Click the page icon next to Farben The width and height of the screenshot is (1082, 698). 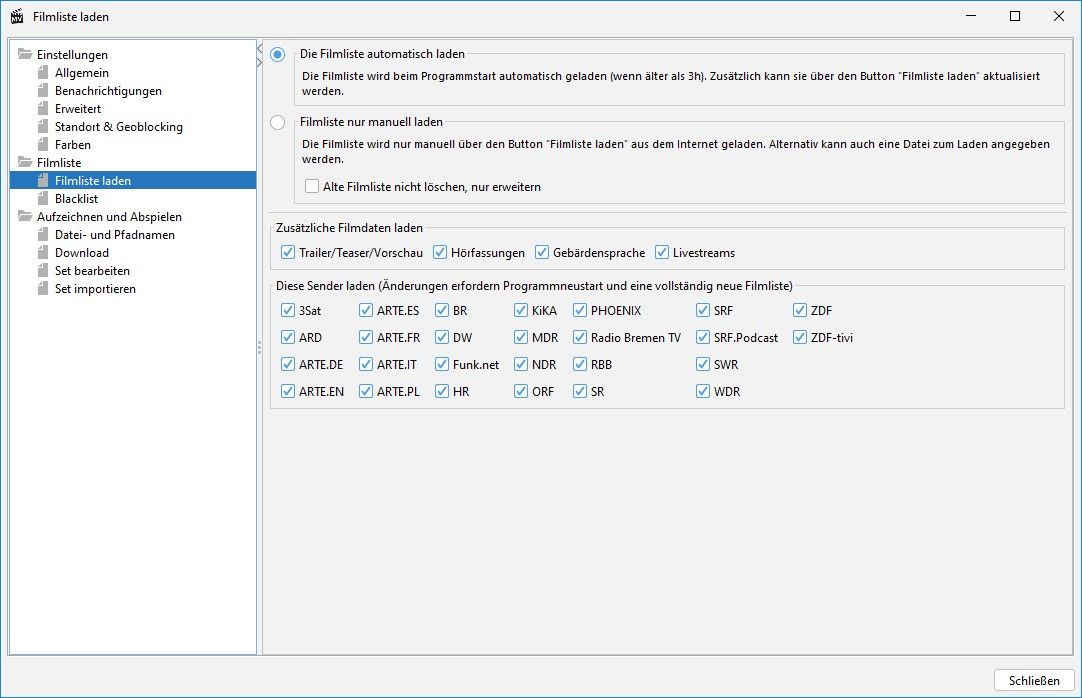[x=43, y=145]
